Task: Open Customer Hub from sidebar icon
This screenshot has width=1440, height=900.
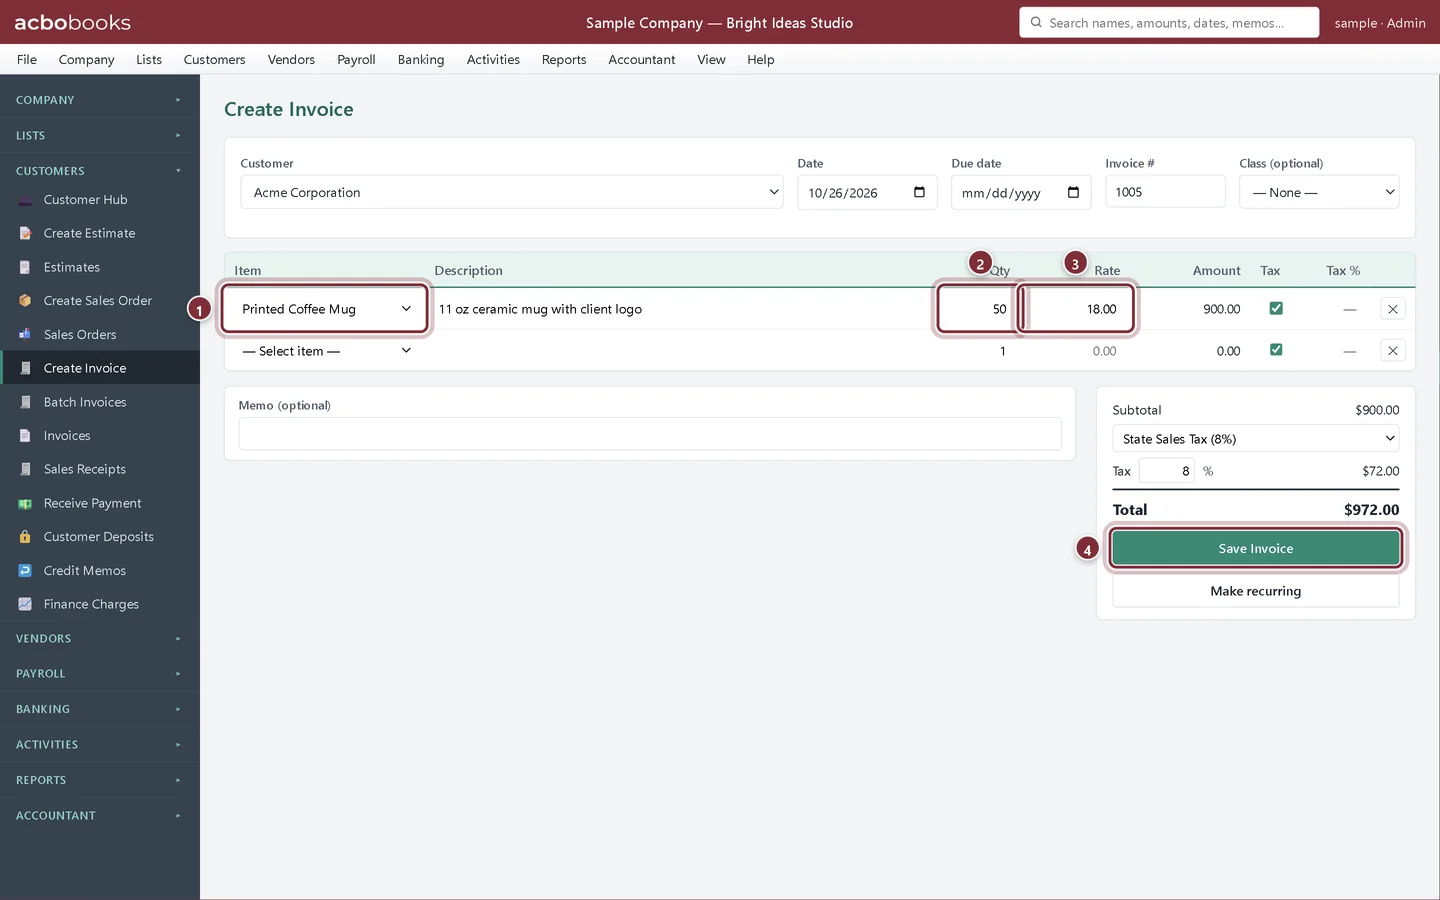Action: (25, 200)
